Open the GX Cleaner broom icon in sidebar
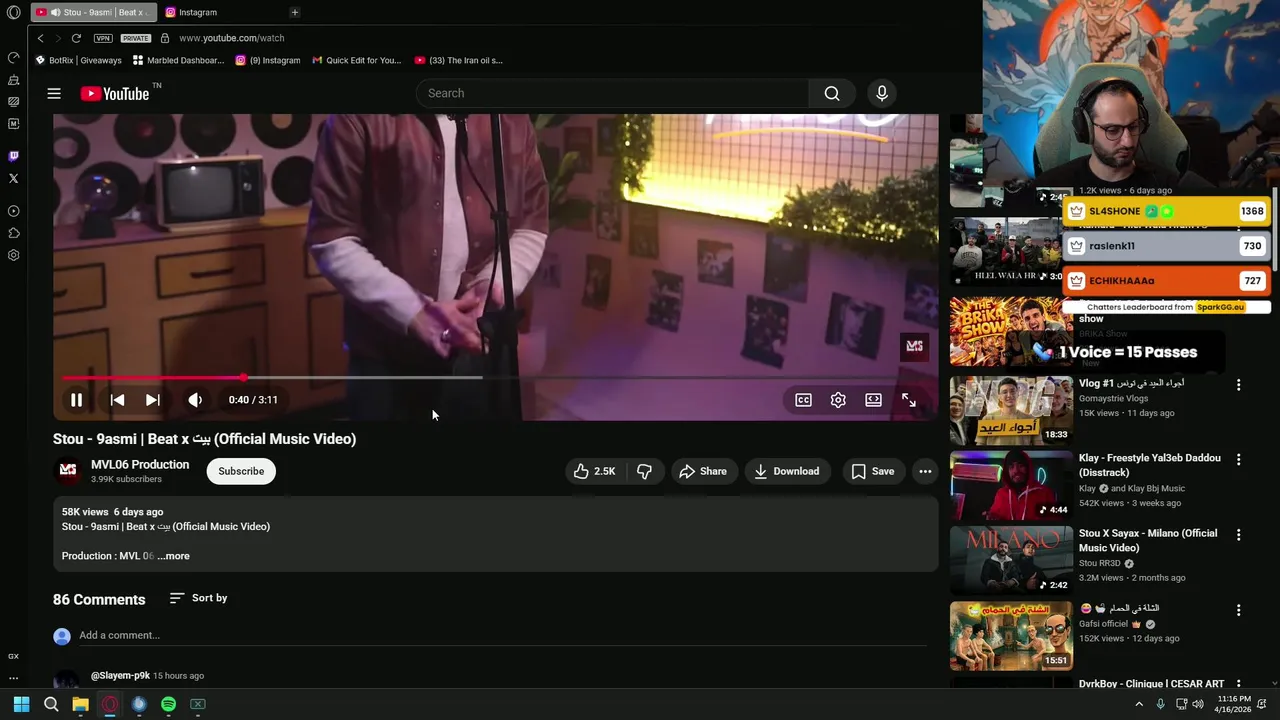 pyautogui.click(x=13, y=80)
